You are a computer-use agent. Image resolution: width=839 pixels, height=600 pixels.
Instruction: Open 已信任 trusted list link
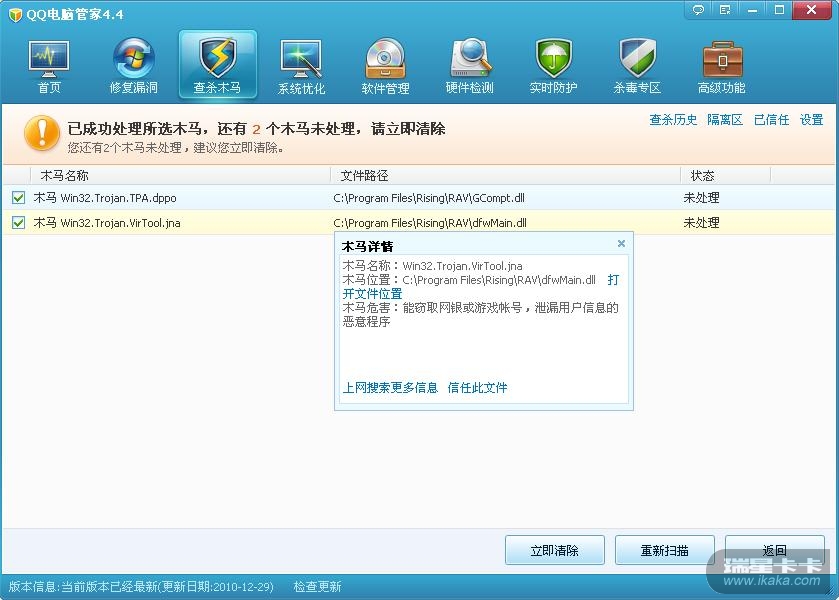(772, 120)
